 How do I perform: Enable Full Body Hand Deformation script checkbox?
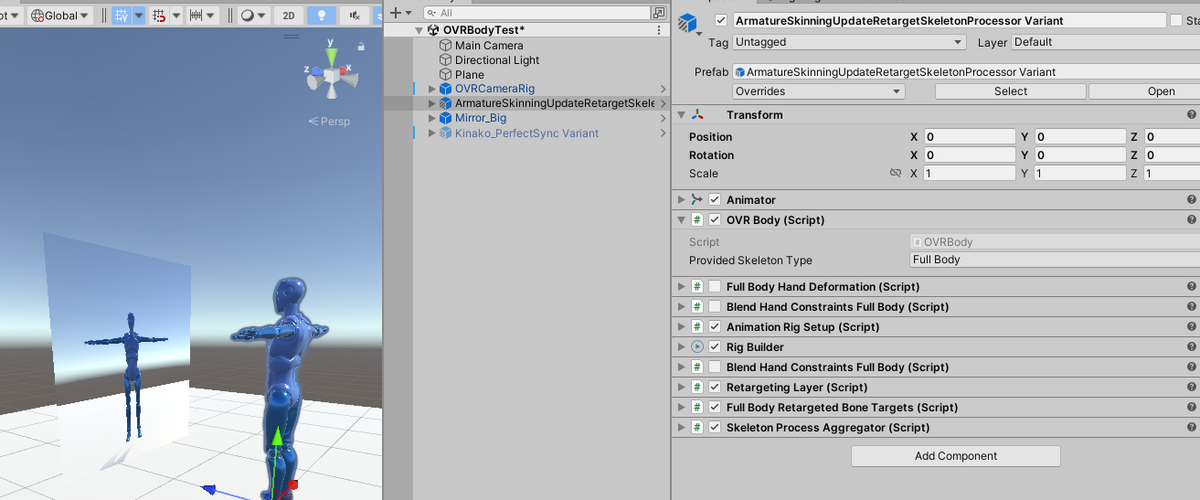click(714, 287)
